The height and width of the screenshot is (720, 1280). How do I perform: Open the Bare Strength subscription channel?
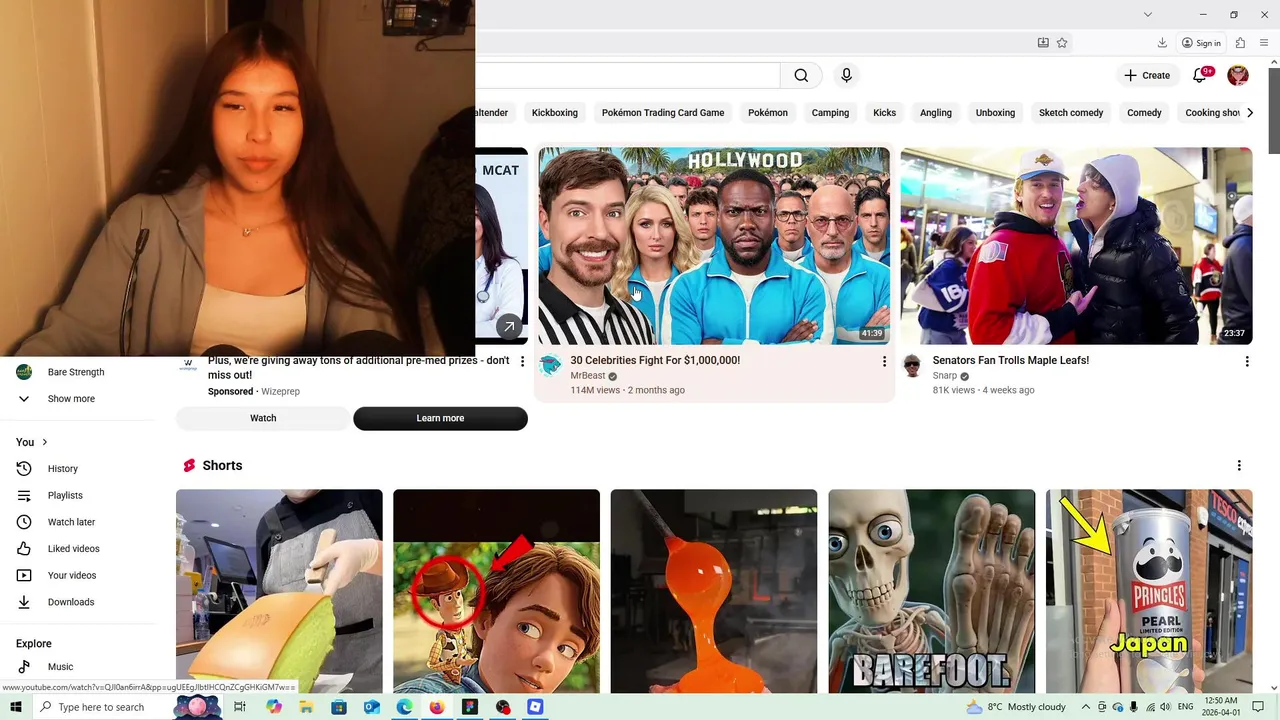coord(78,372)
